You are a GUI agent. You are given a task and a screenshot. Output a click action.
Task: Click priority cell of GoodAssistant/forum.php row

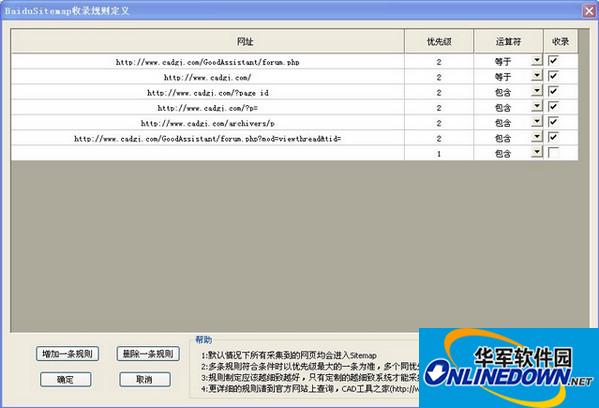439,62
